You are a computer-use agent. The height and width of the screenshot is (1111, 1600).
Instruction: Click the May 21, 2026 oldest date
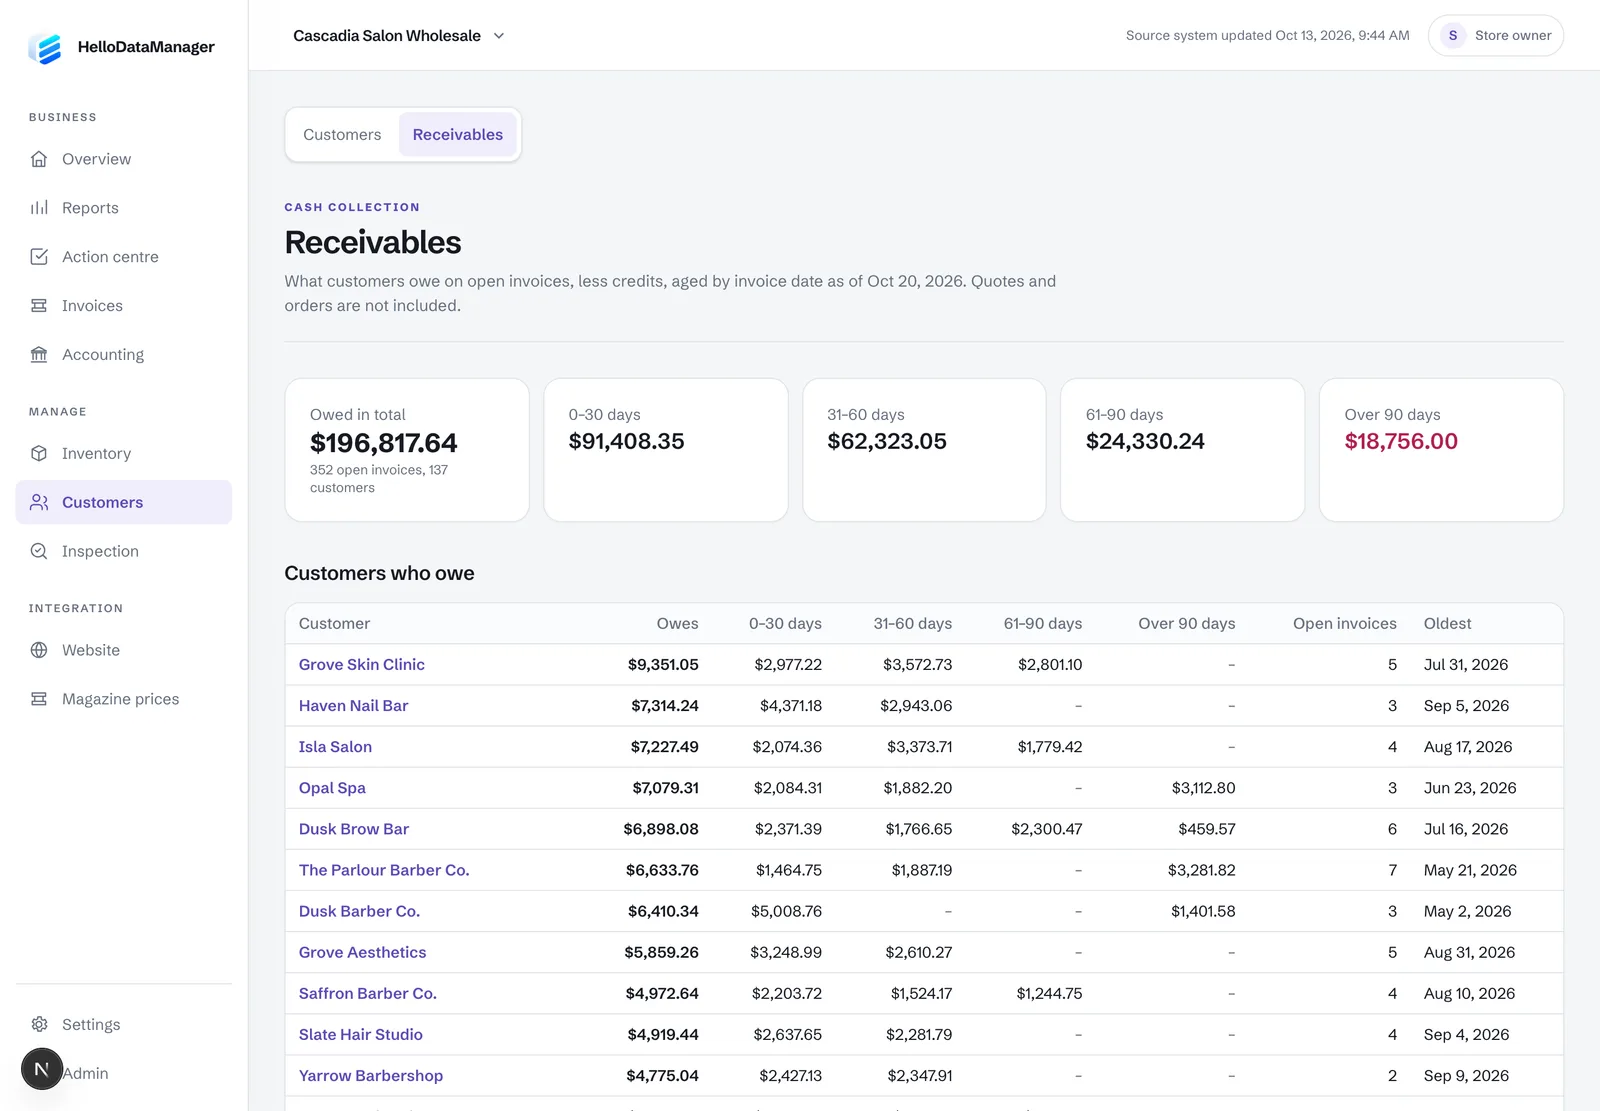point(1470,870)
